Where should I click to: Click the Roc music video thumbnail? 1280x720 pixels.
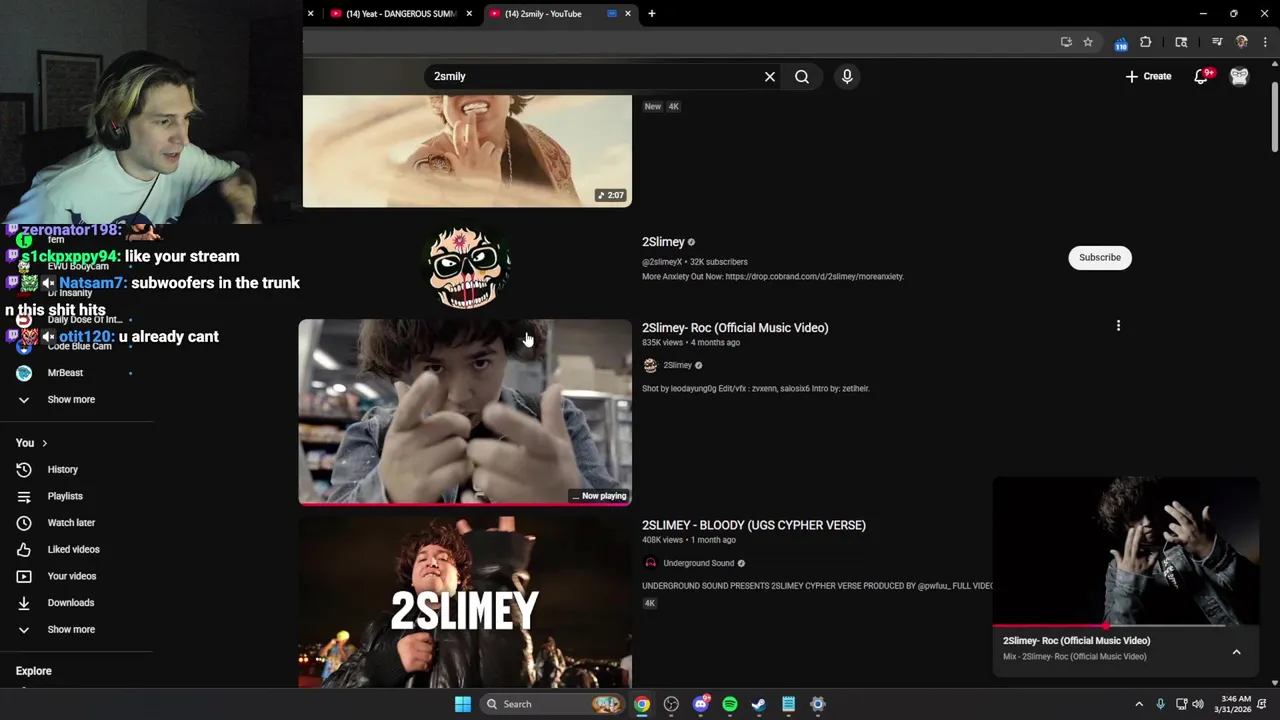[465, 412]
